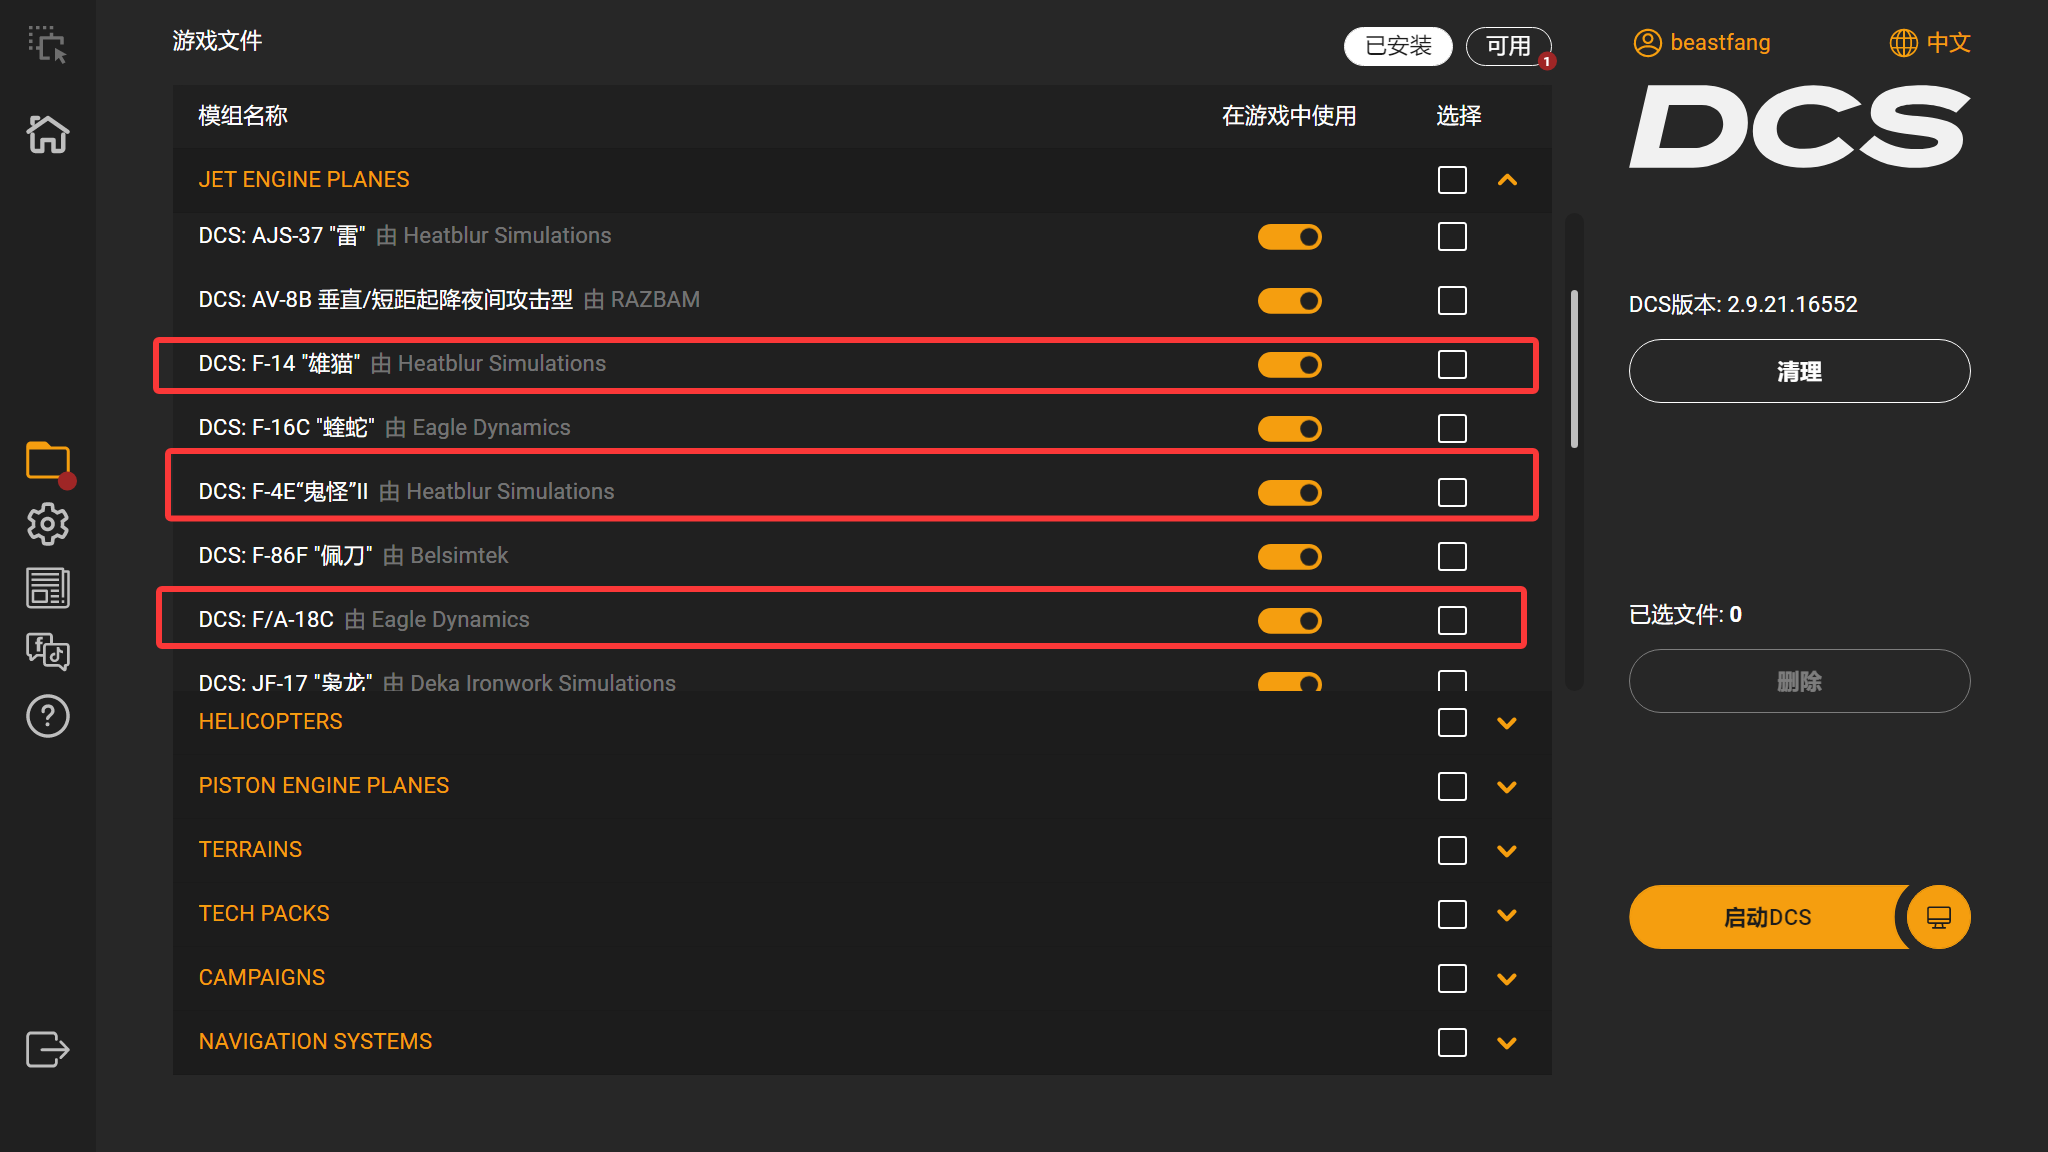
Task: Open the settings gear icon
Action: [47, 524]
